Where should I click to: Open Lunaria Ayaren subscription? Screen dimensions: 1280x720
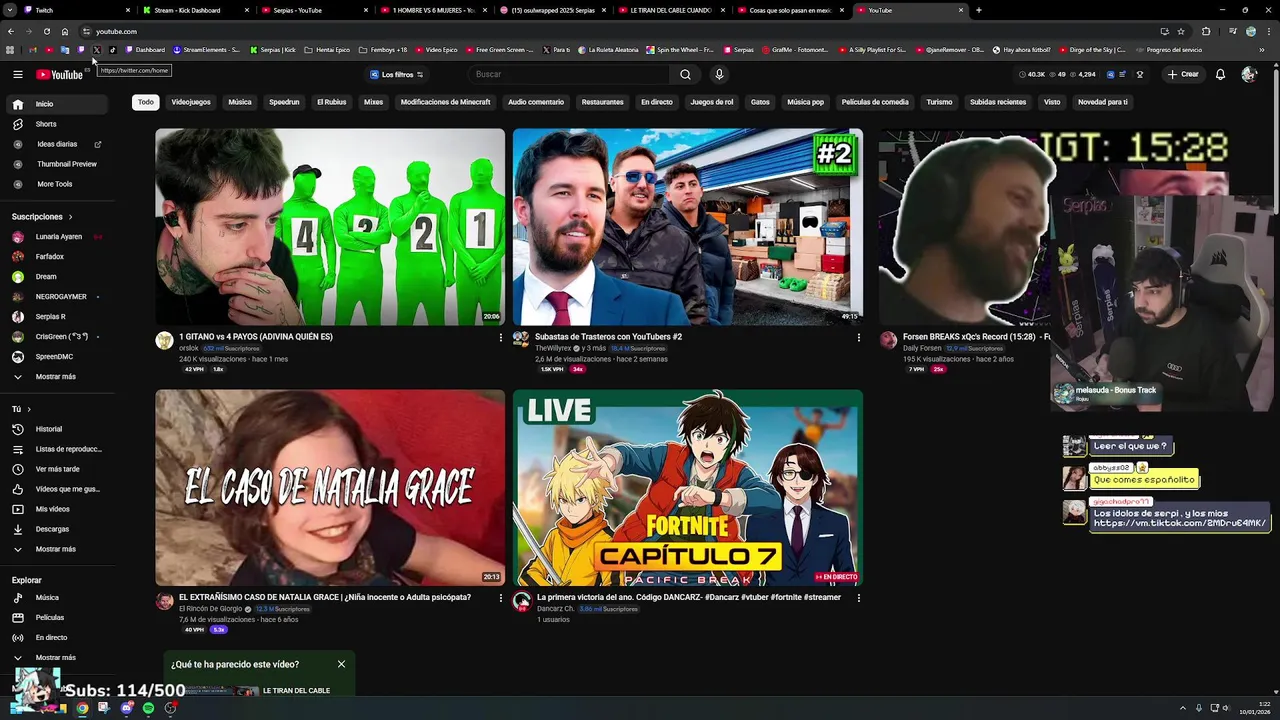tap(58, 237)
